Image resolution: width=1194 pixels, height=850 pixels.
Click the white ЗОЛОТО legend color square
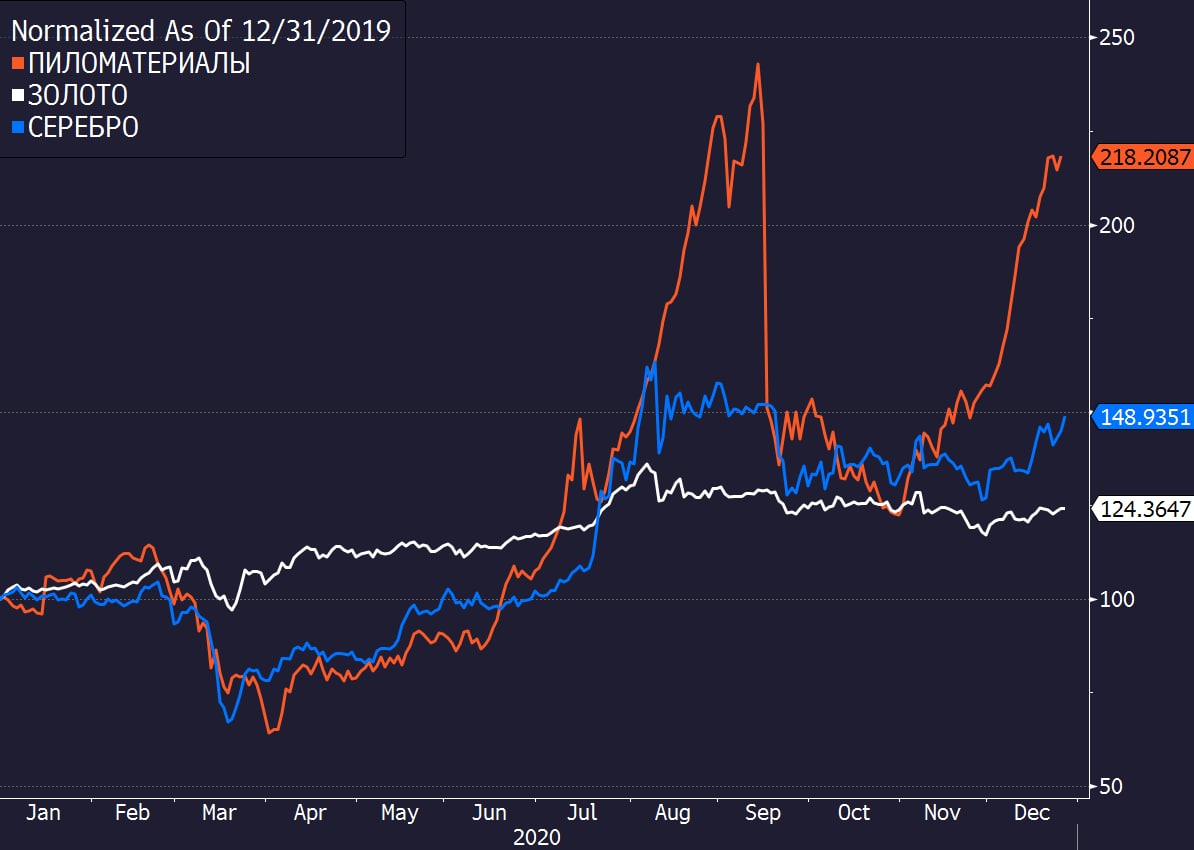(18, 95)
